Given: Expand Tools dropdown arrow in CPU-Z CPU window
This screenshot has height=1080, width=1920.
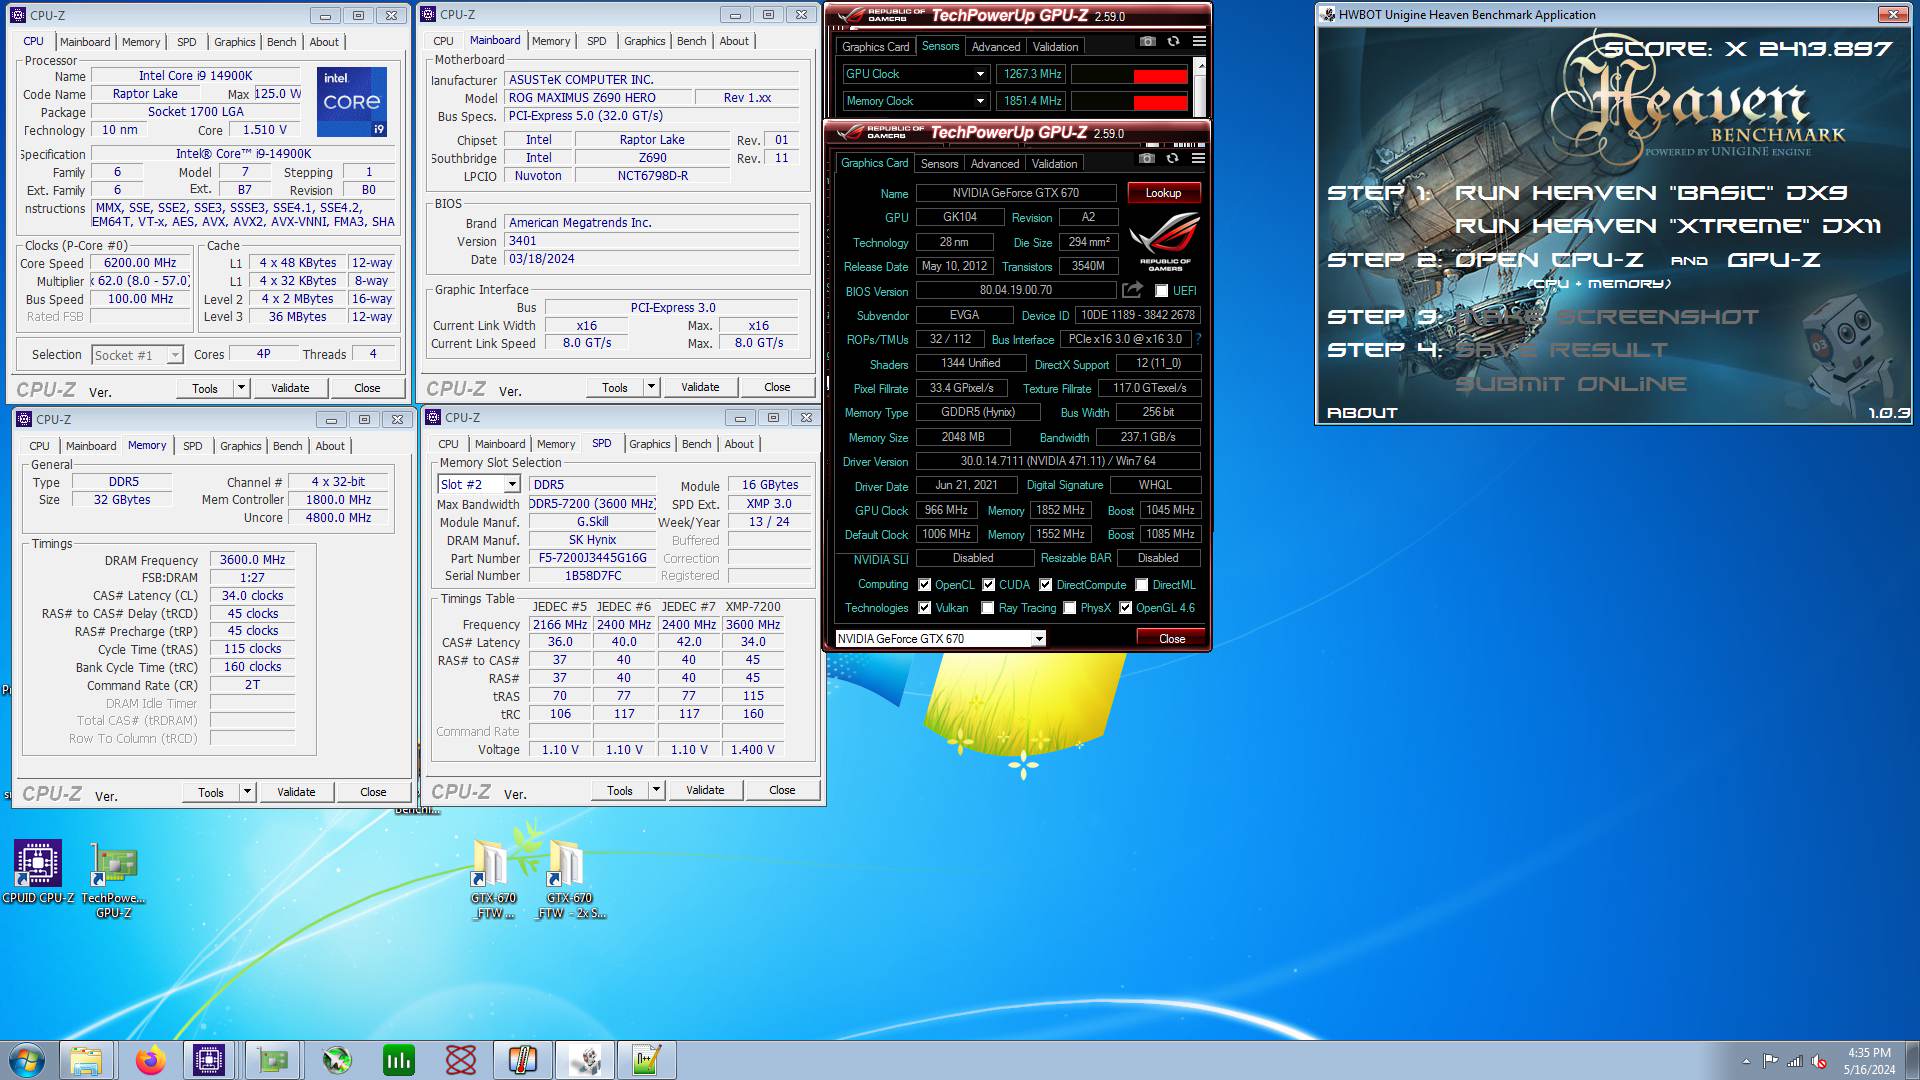Looking at the screenshot, I should click(241, 388).
